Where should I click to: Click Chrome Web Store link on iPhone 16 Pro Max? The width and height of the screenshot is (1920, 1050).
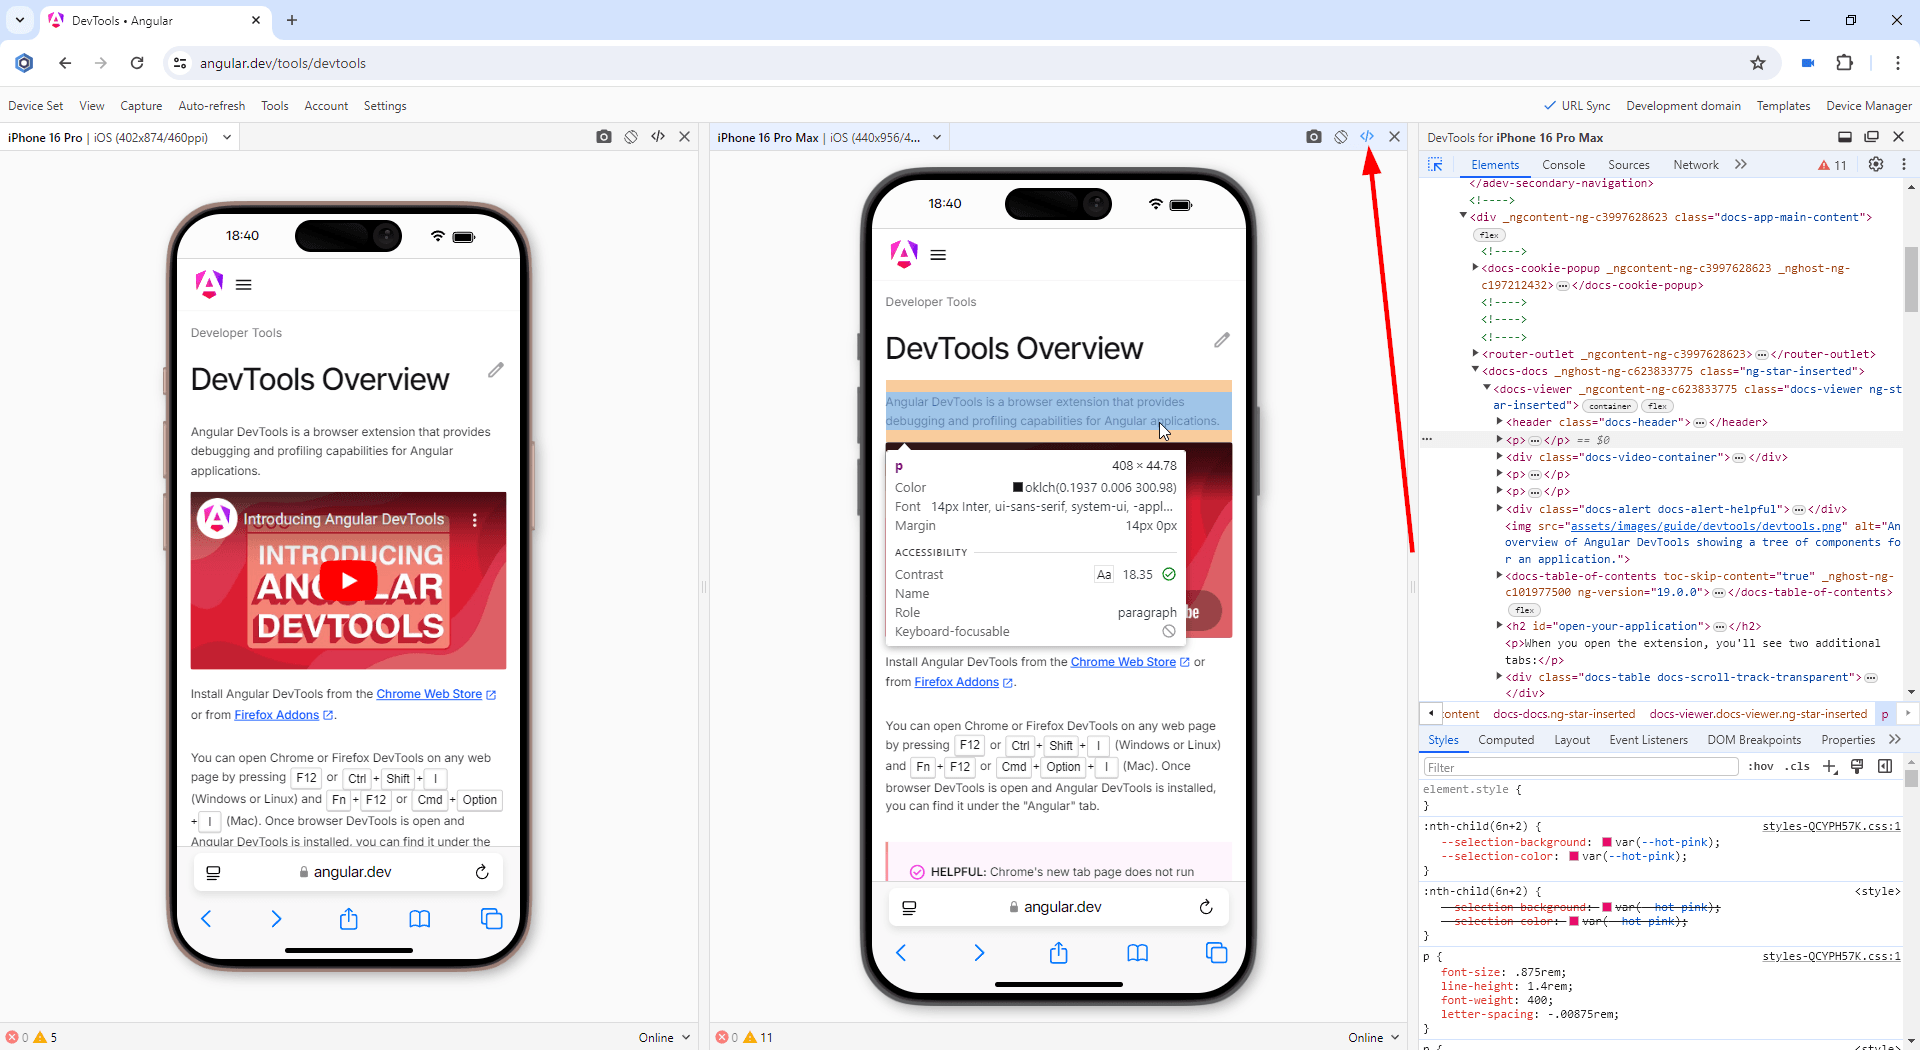1123,662
